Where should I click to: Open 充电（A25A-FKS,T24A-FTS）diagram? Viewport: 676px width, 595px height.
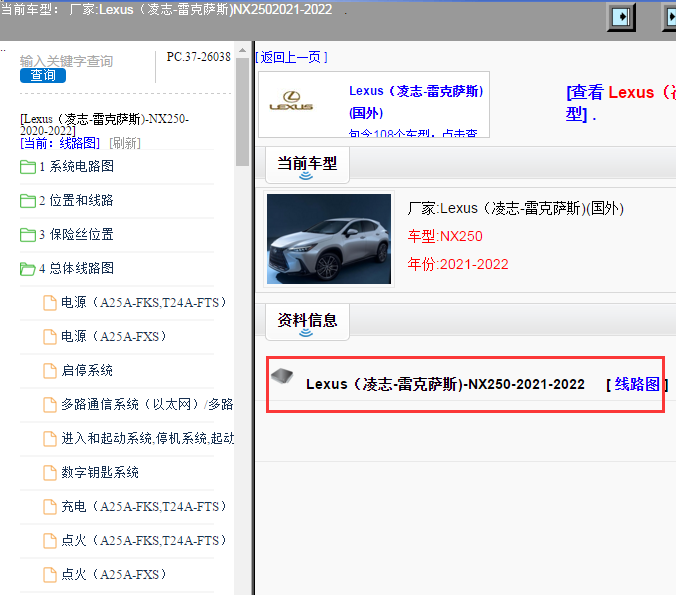(x=144, y=507)
